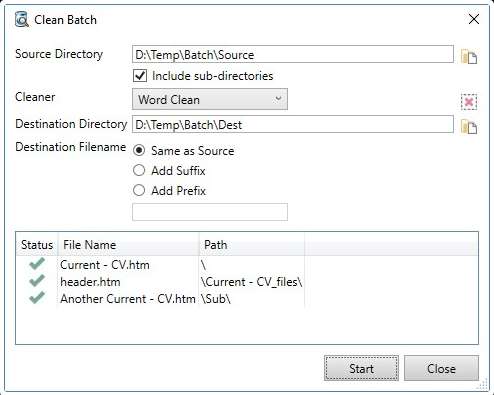494x395 pixels.
Task: Click green checkmark status for header.htm
Action: click(x=37, y=281)
